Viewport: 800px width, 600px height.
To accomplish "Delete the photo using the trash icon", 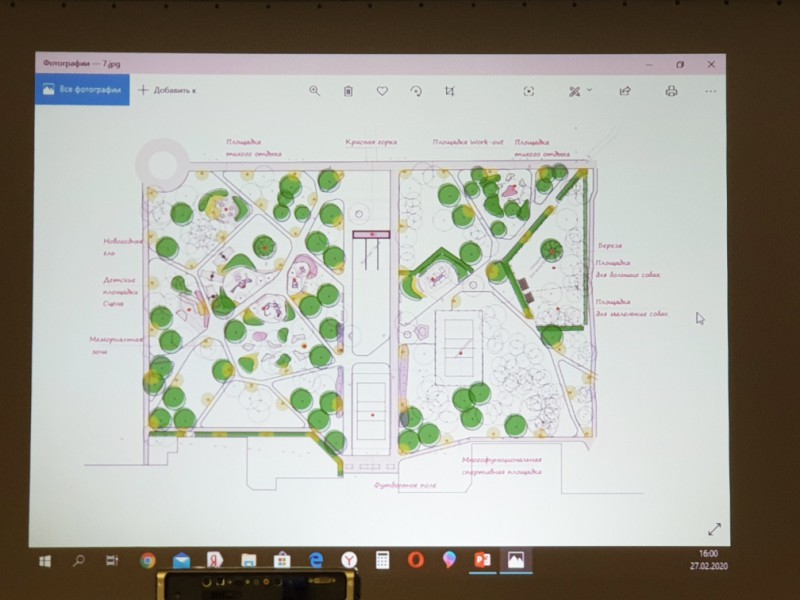I will [348, 91].
